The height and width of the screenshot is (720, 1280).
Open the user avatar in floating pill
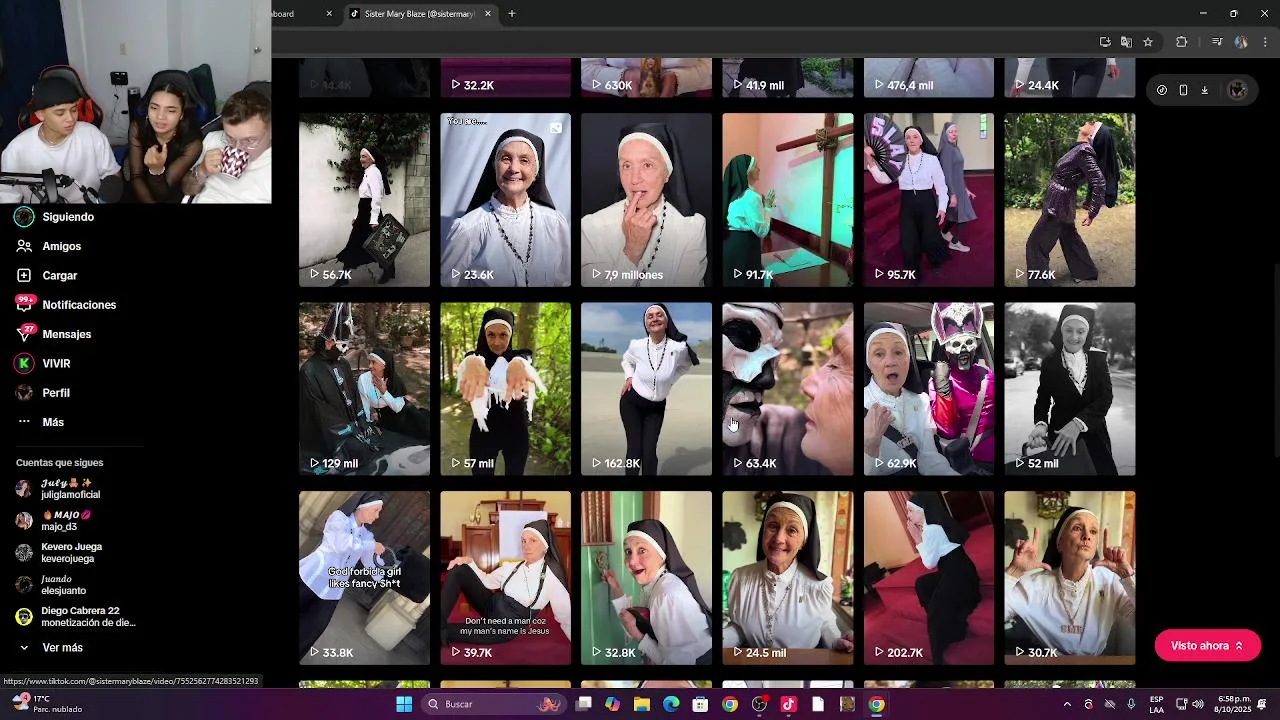1237,90
